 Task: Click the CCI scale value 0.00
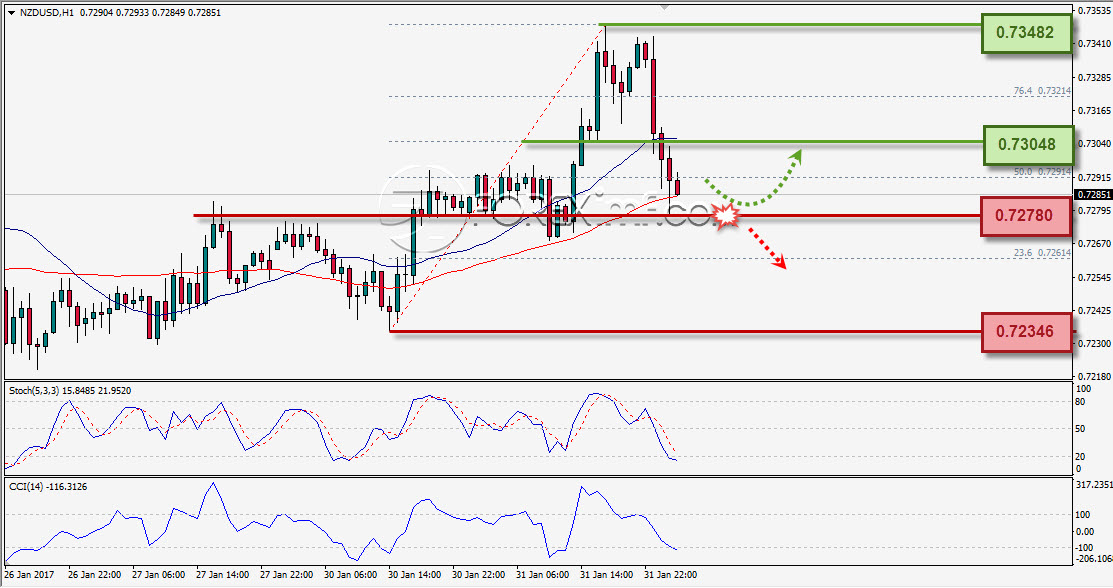tap(1085, 531)
